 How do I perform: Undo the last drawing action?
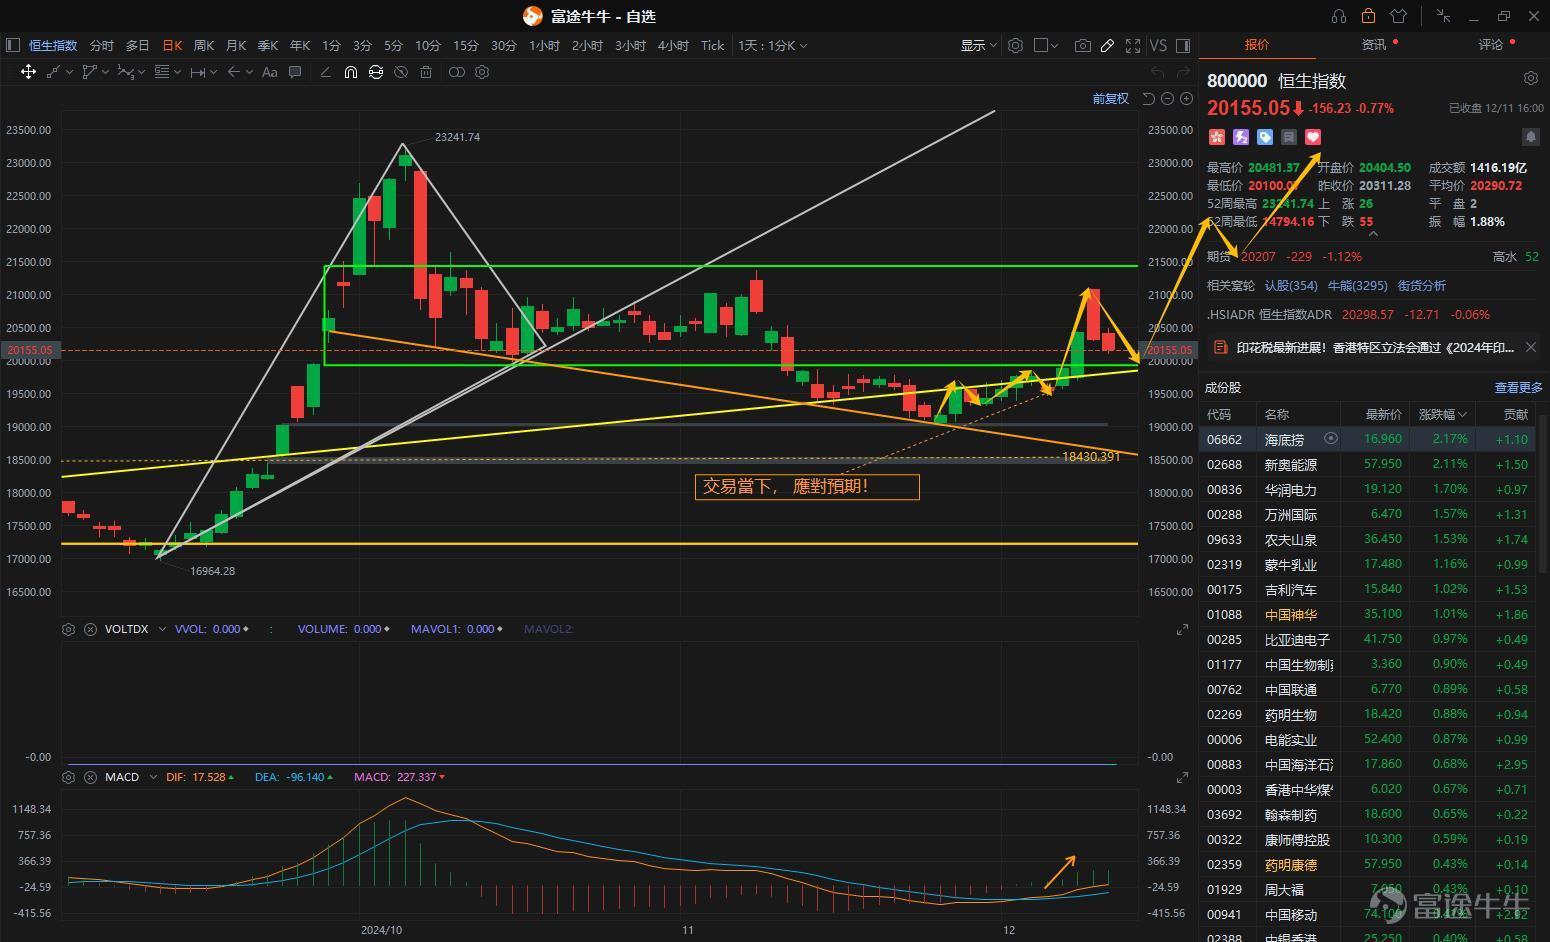pyautogui.click(x=1157, y=72)
